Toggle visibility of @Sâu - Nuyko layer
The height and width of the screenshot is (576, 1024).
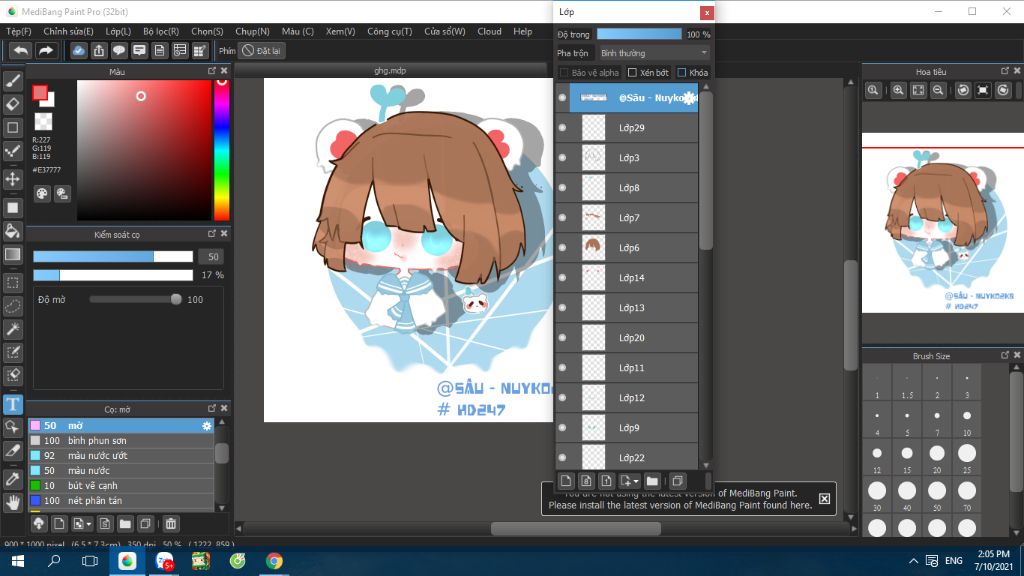point(562,98)
